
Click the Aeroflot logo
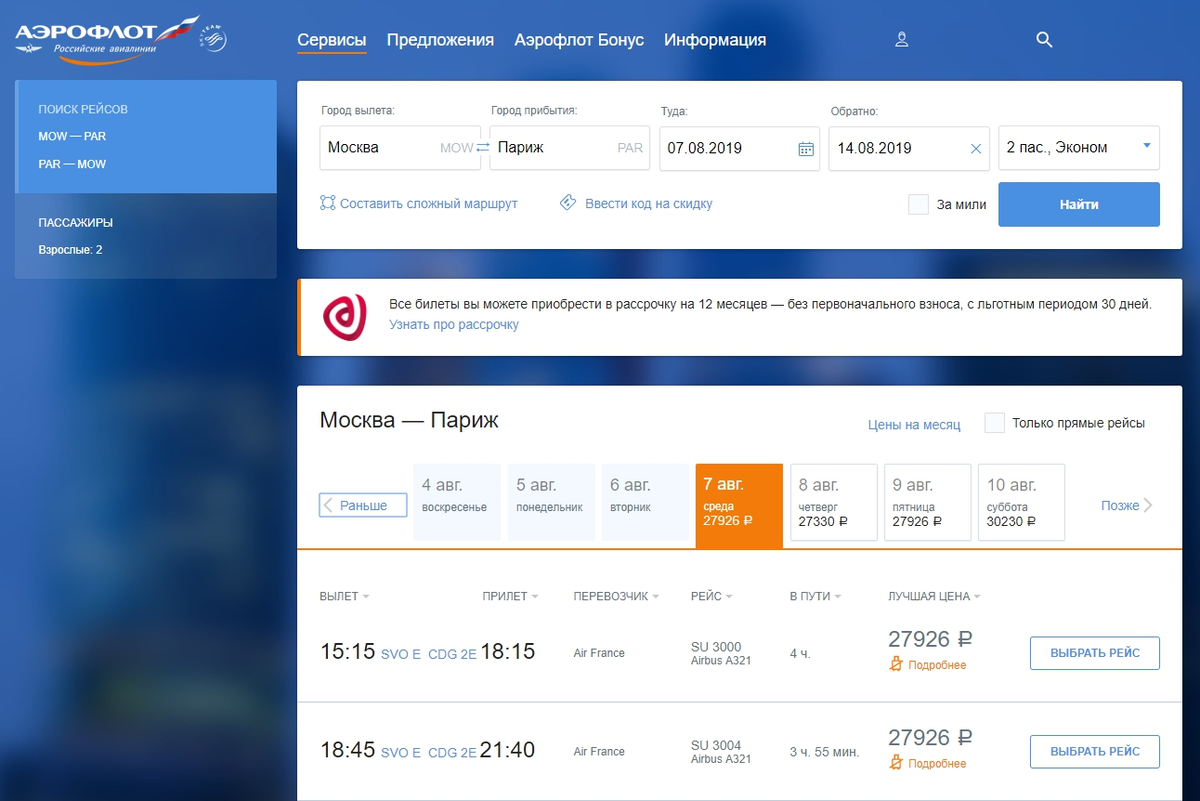108,40
